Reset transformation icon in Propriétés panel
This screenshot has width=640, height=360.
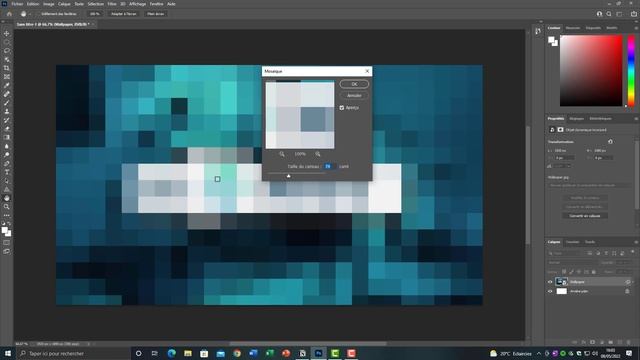610,142
